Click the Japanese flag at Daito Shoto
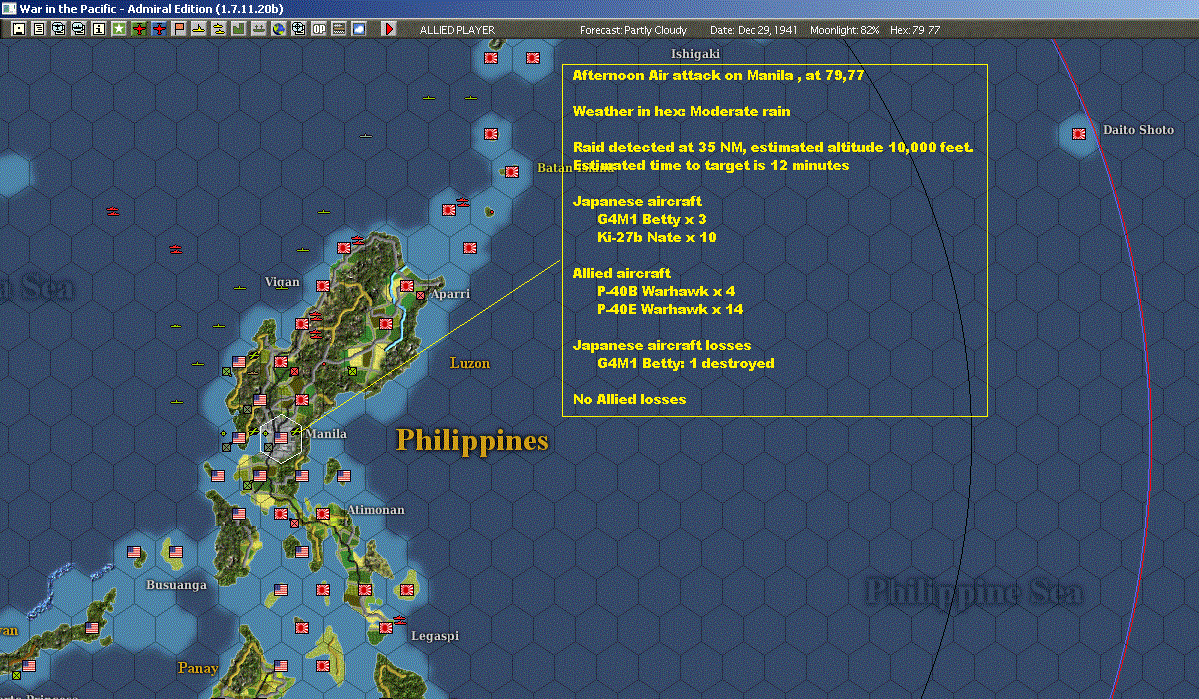This screenshot has width=1199, height=699. coord(1079,134)
